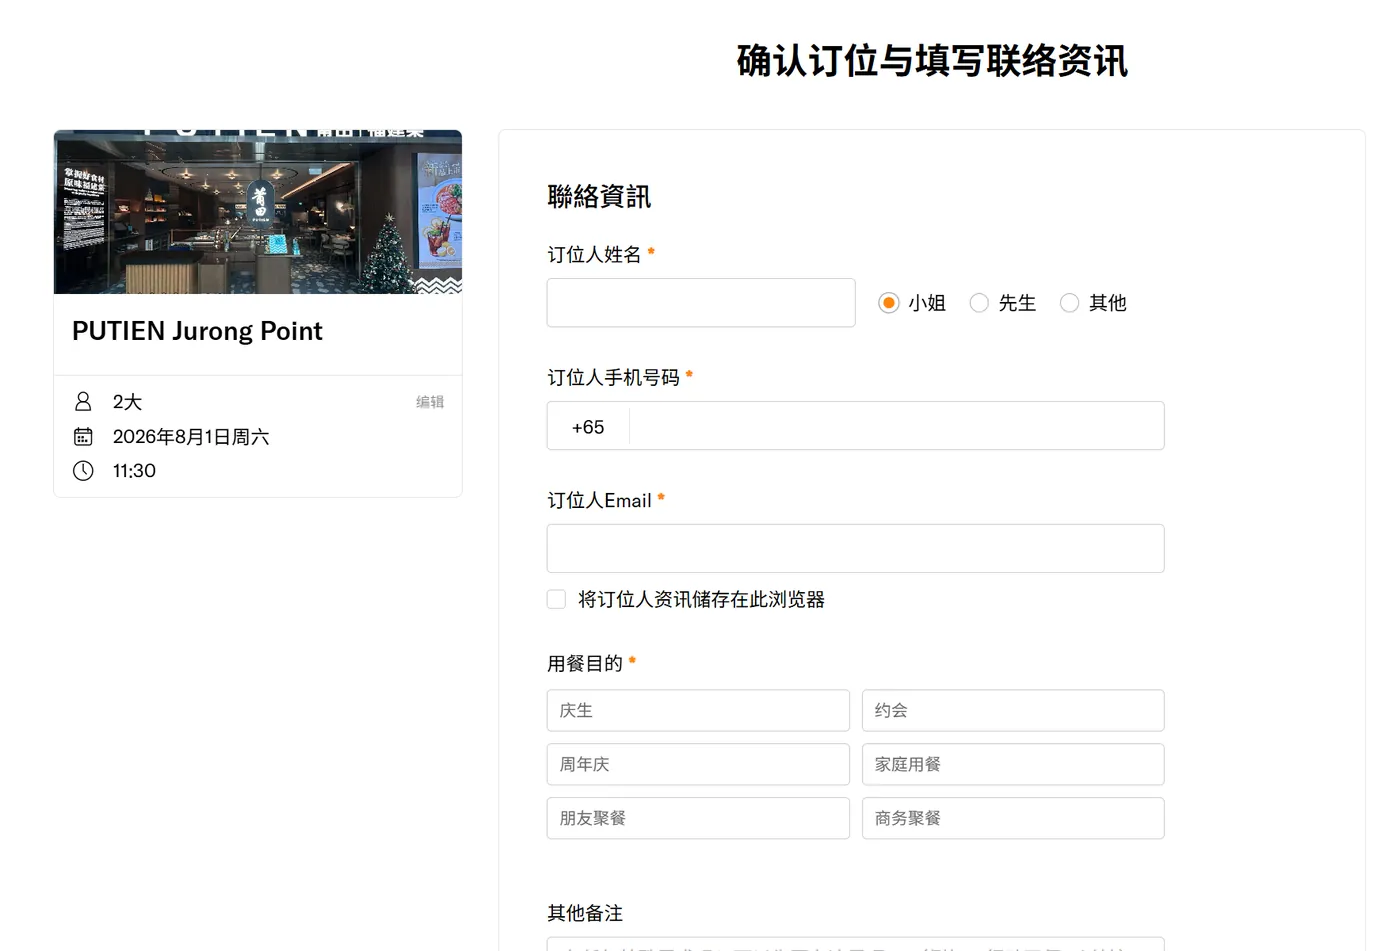Choose 庆生 as dining purpose
Viewport: 1400px width, 951px height.
pos(698,710)
